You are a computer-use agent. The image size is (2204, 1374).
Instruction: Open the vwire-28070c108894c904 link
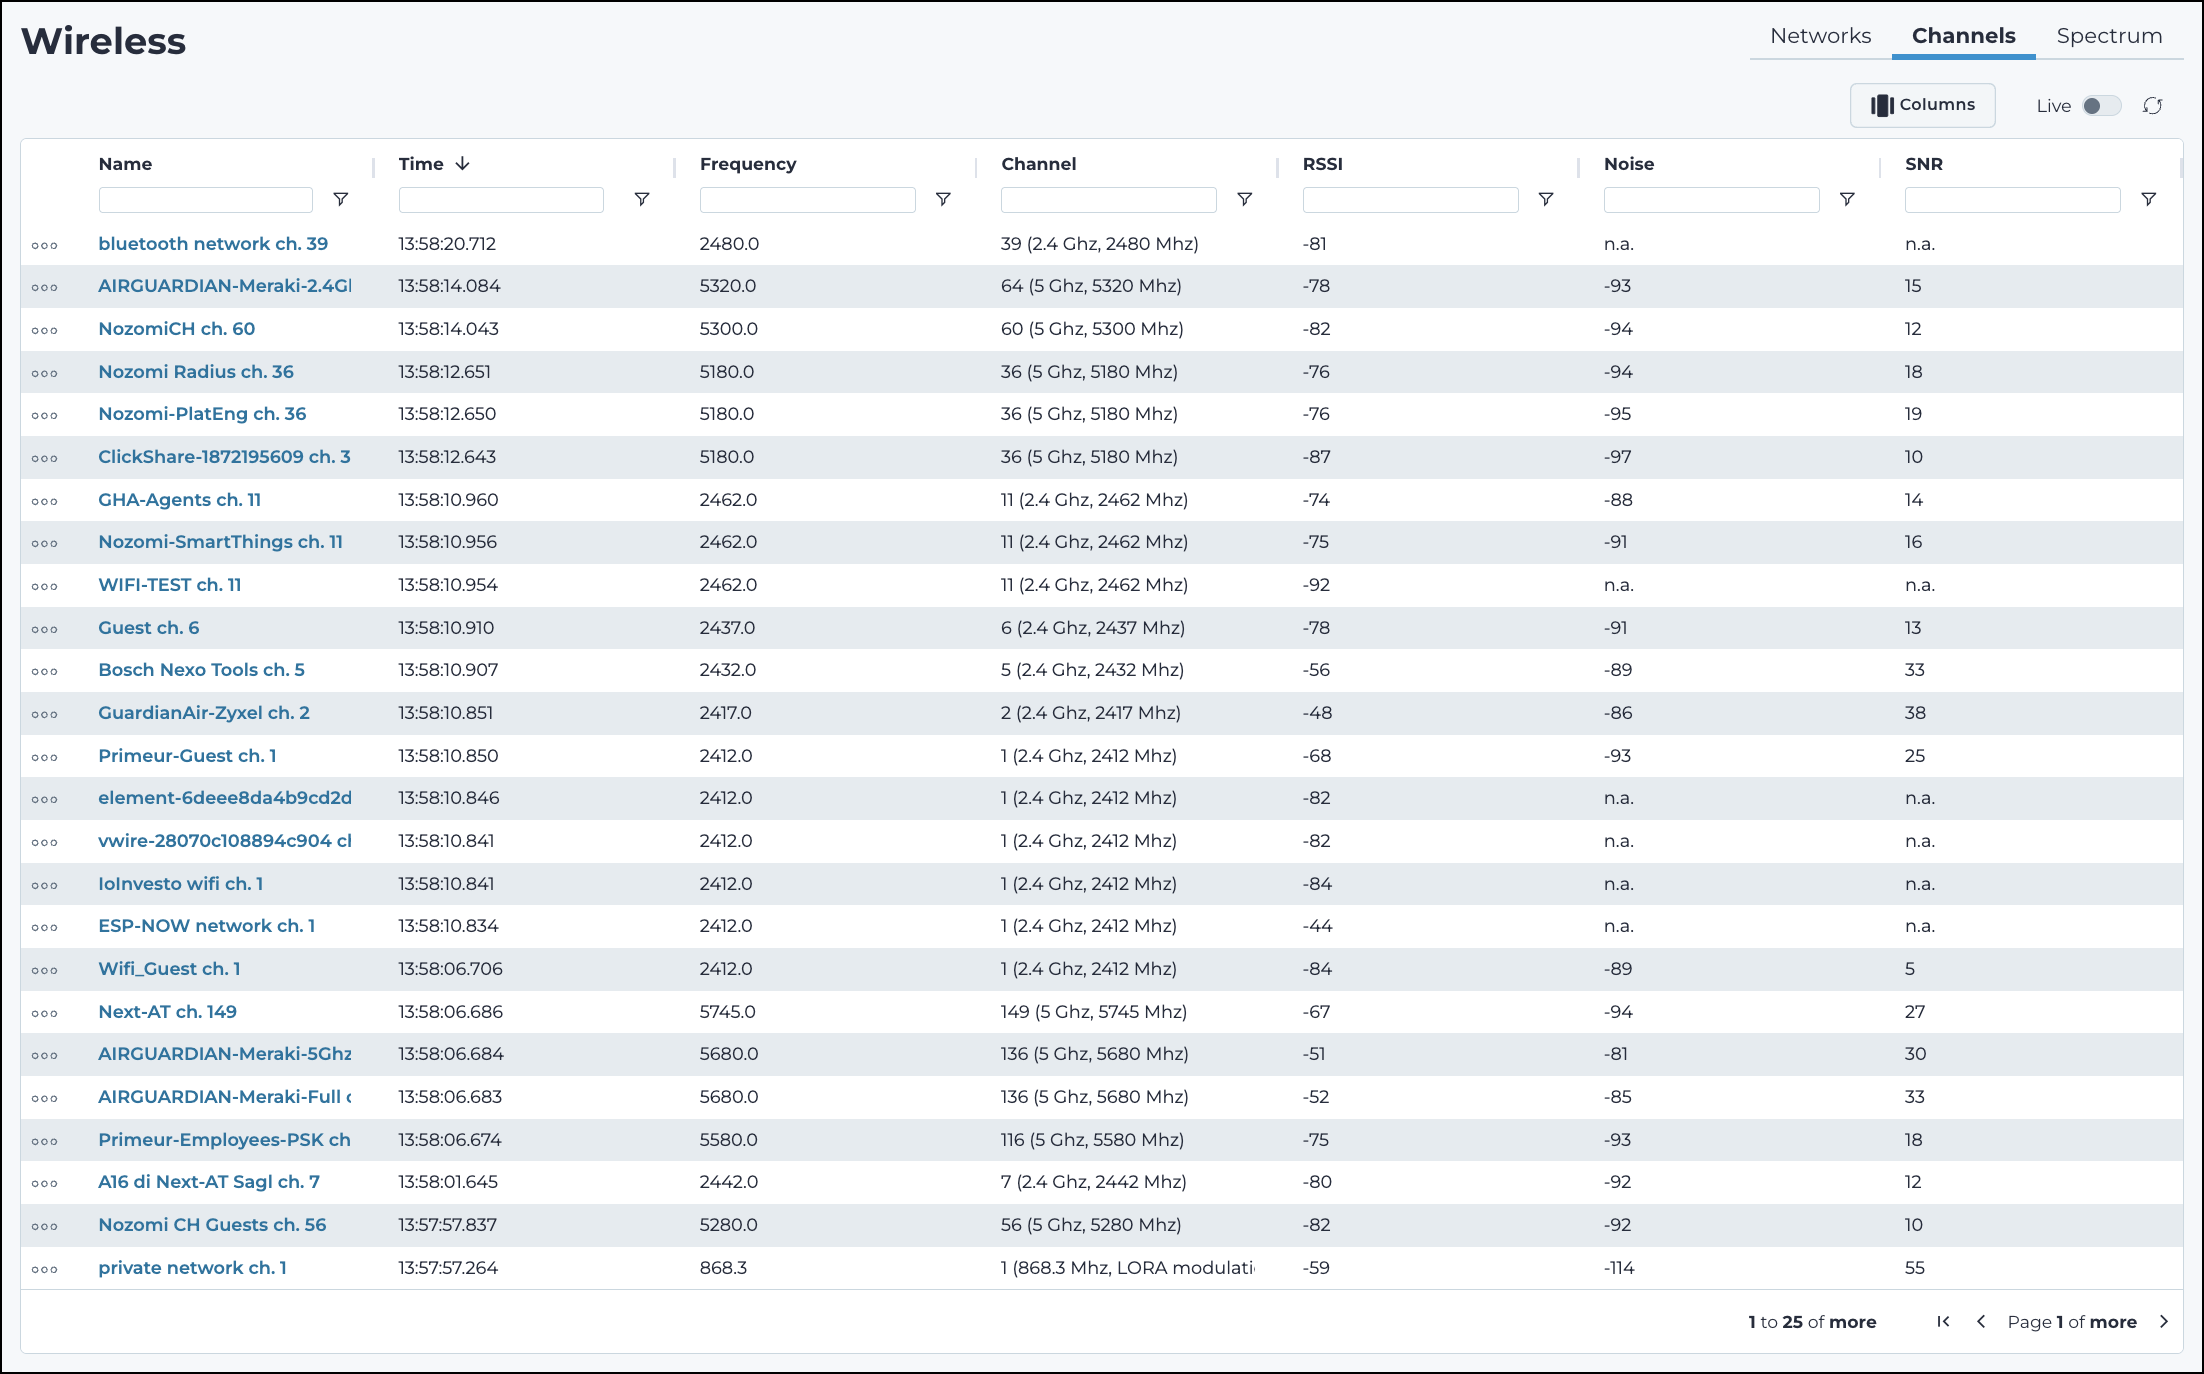[225, 841]
